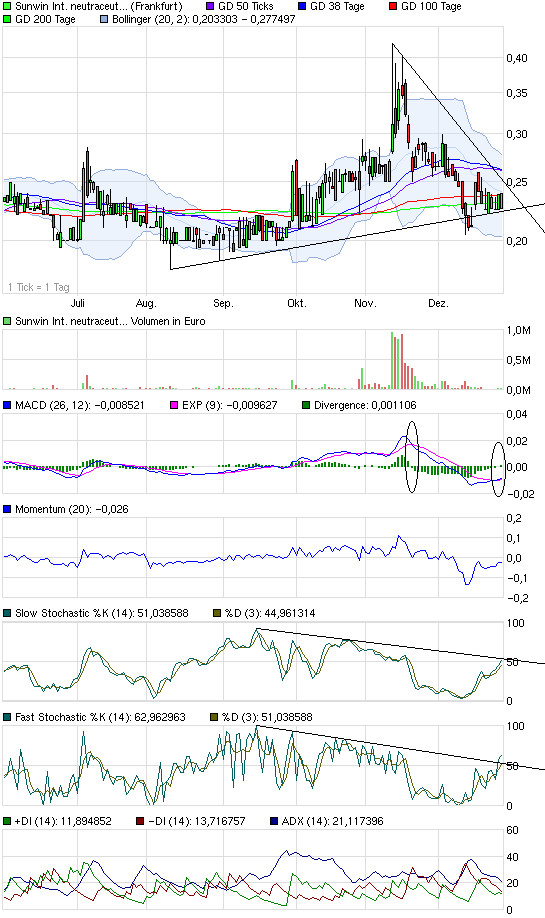
Task: Click the 'Sunwin Int. neutraceut... (Frankfurt)' title text
Action: (98, 6)
